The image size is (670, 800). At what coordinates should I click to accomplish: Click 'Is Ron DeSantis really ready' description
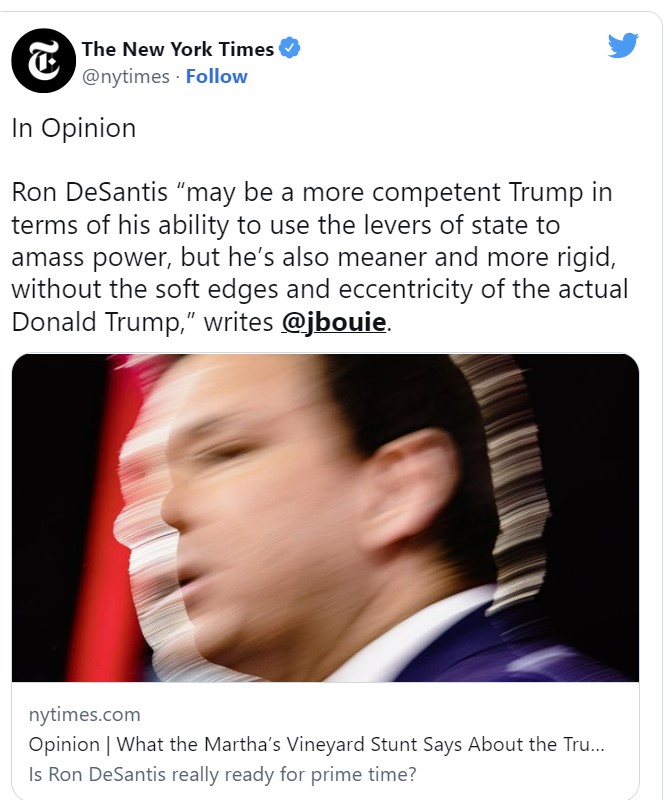tap(222, 774)
